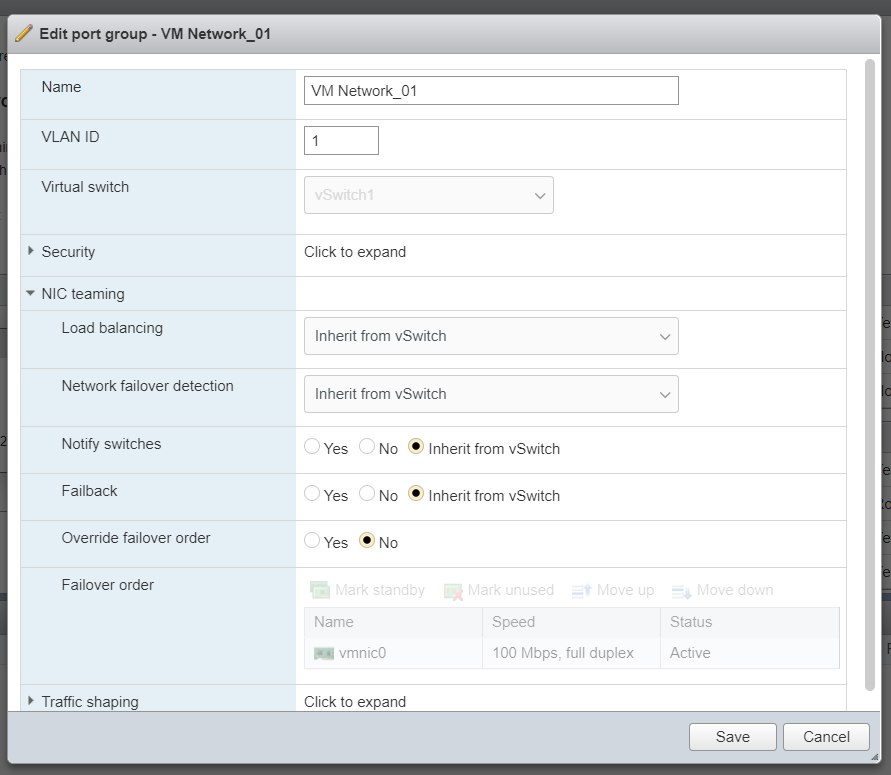Click the Mark standby icon
This screenshot has height=775, width=891.
[x=320, y=590]
